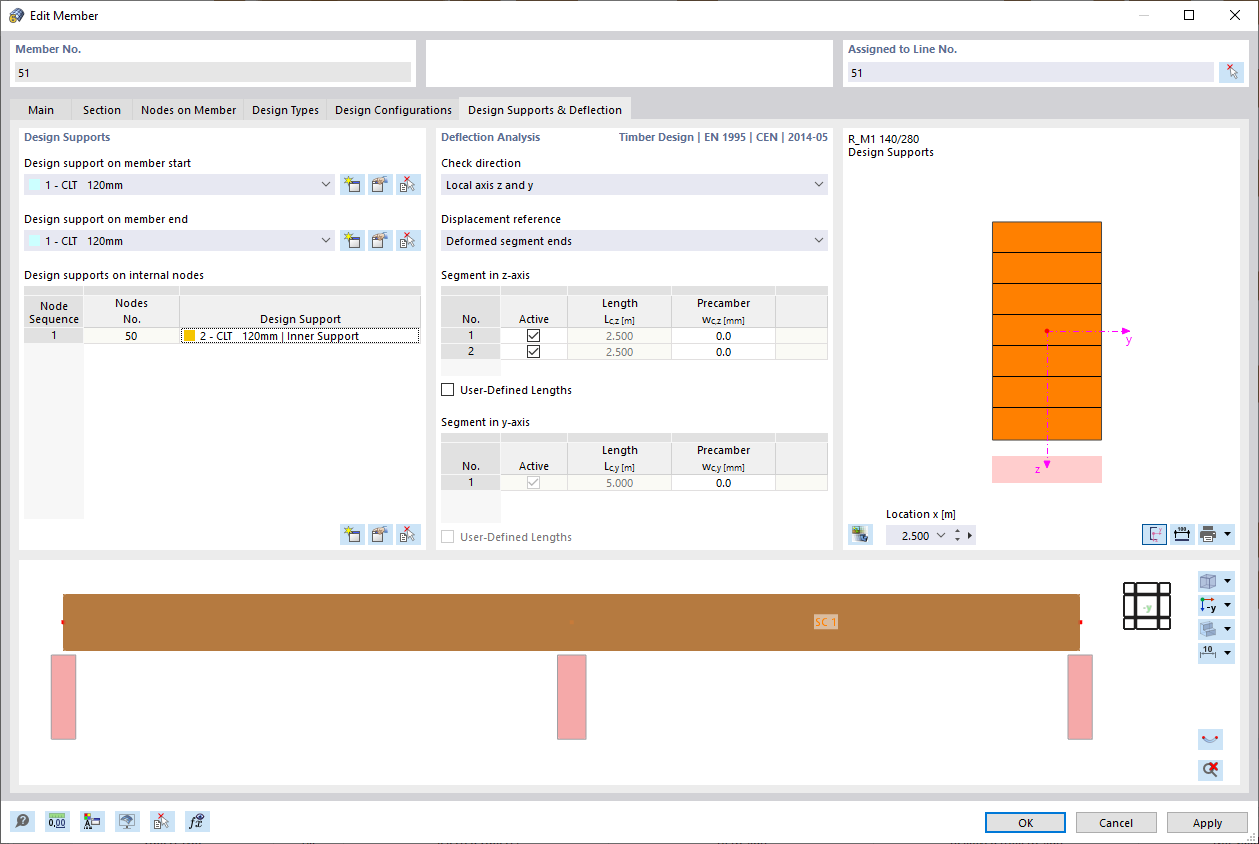Toggle dimension display in section view
The image size is (1259, 844).
pyautogui.click(x=1181, y=534)
